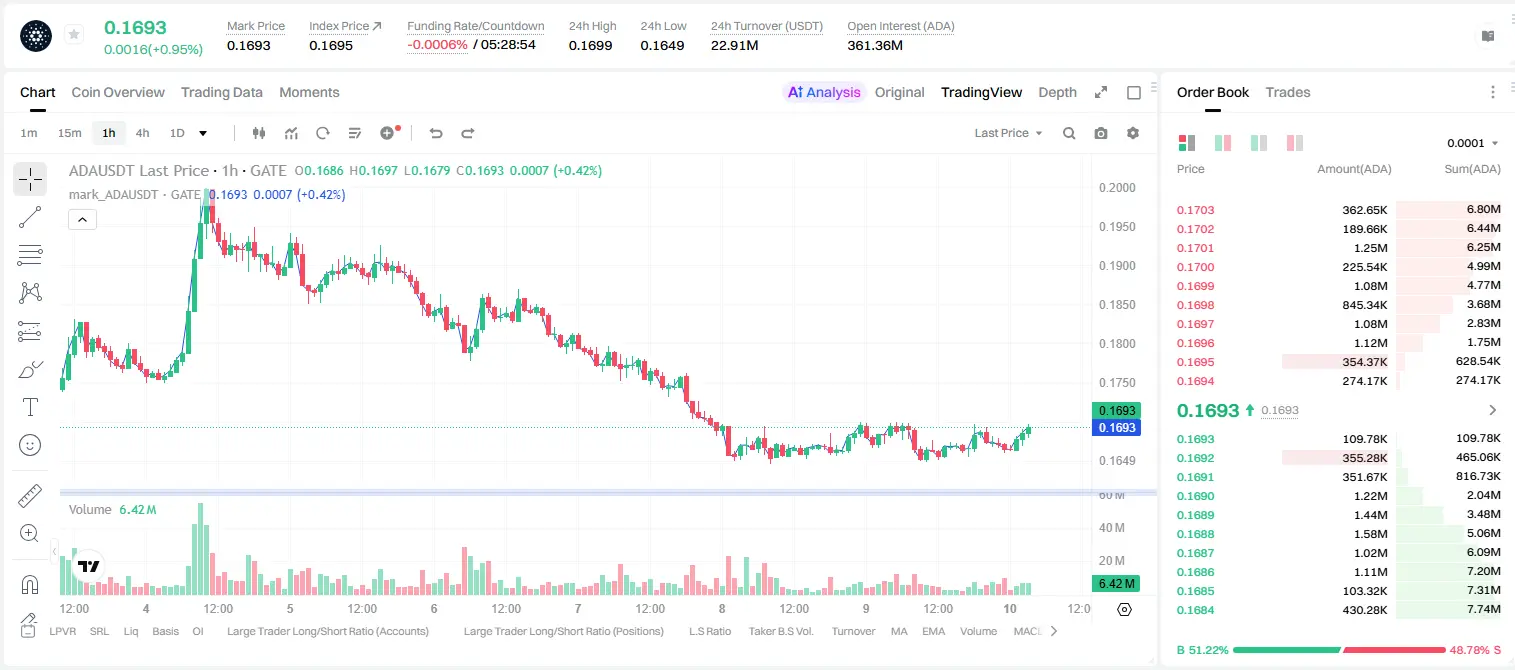Change order book precision 0.0001
Image resolution: width=1515 pixels, height=670 pixels.
1472,143
